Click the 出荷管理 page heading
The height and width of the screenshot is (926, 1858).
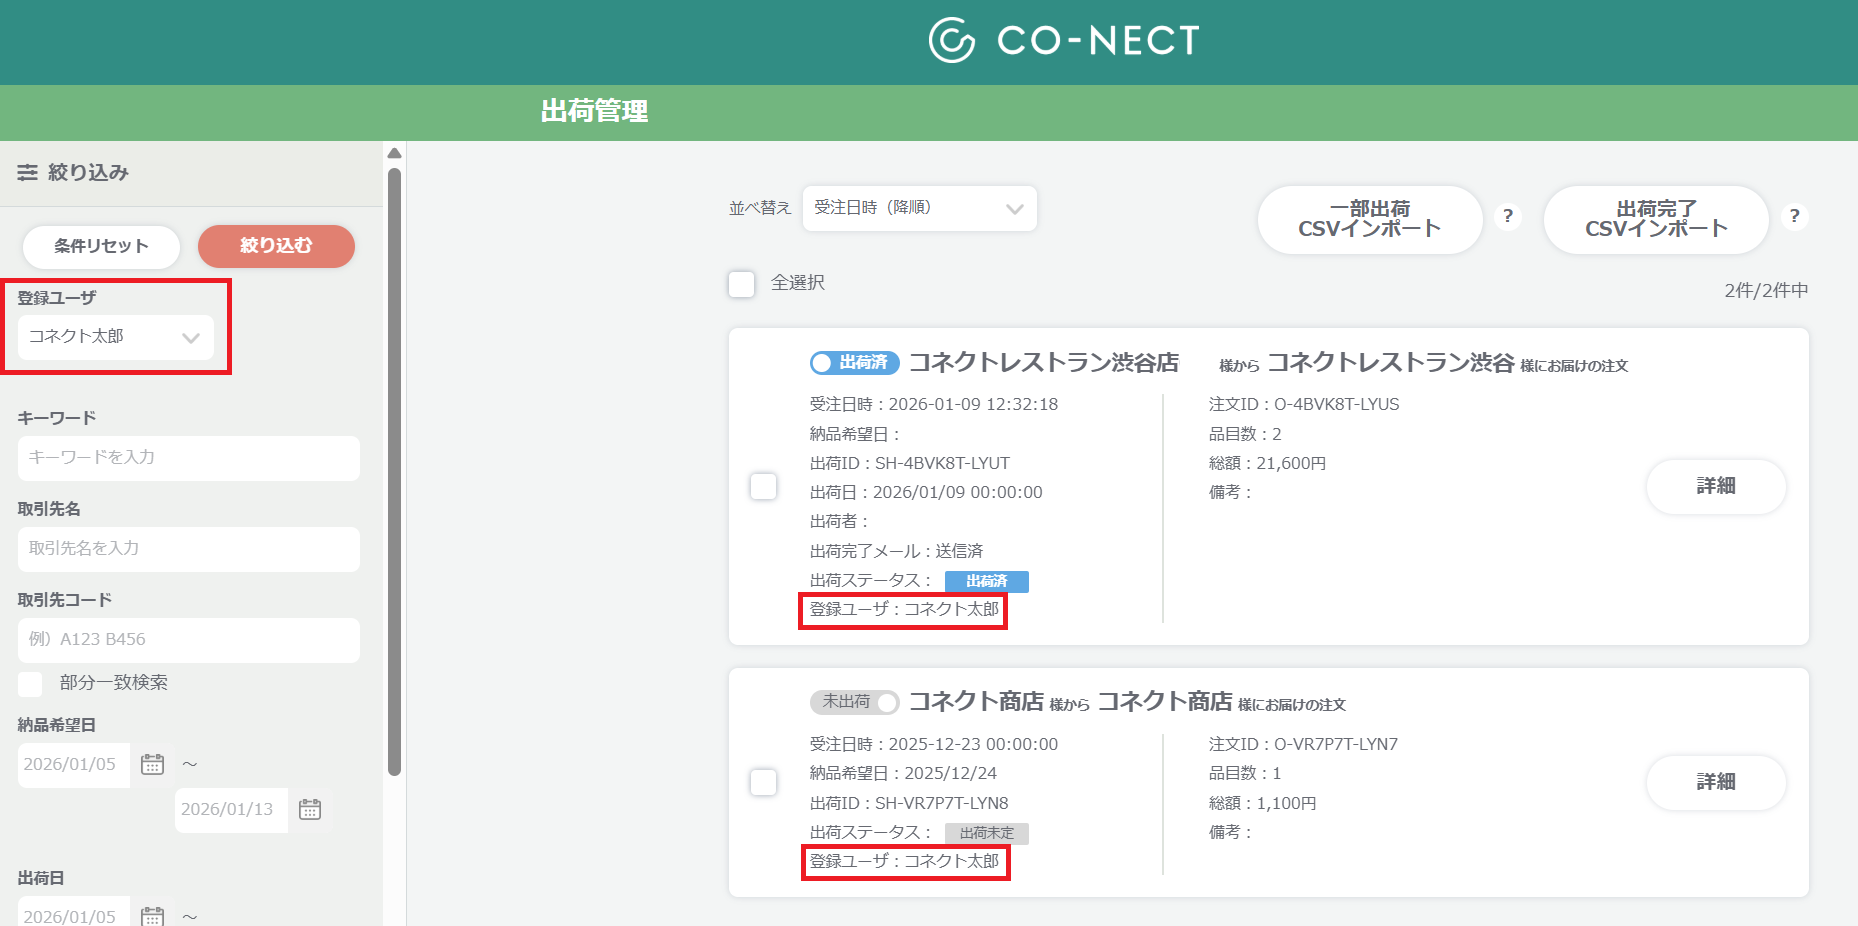click(594, 111)
